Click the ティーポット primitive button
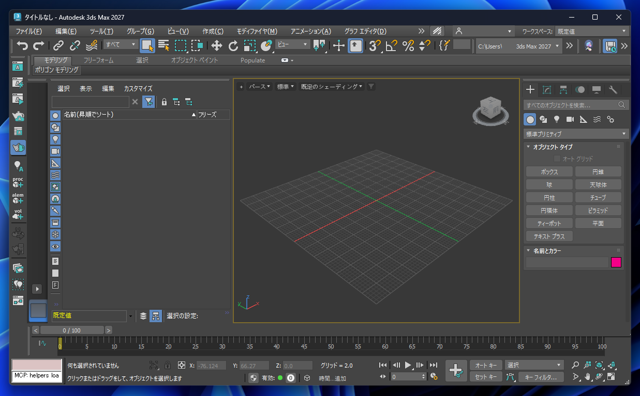 coord(549,223)
